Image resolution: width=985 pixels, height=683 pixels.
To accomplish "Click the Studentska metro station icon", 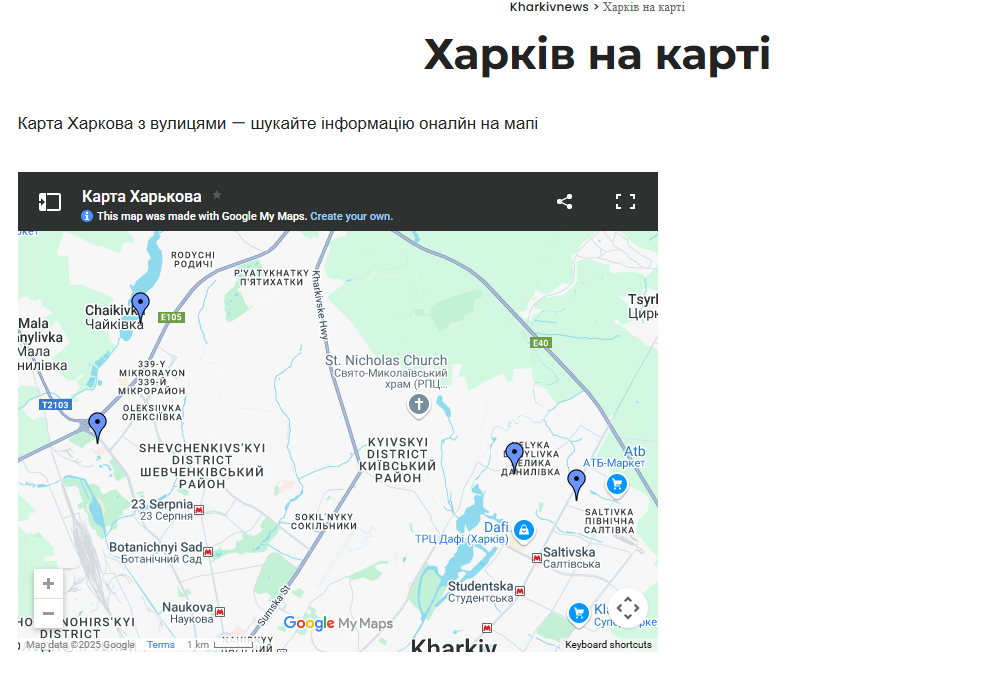I will click(x=520, y=591).
